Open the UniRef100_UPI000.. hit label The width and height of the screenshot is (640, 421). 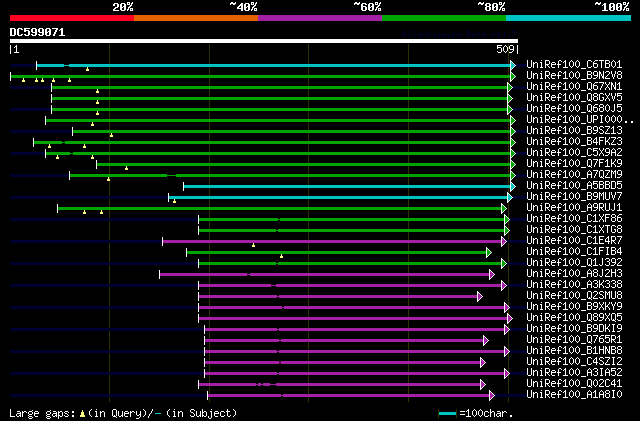click(580, 120)
